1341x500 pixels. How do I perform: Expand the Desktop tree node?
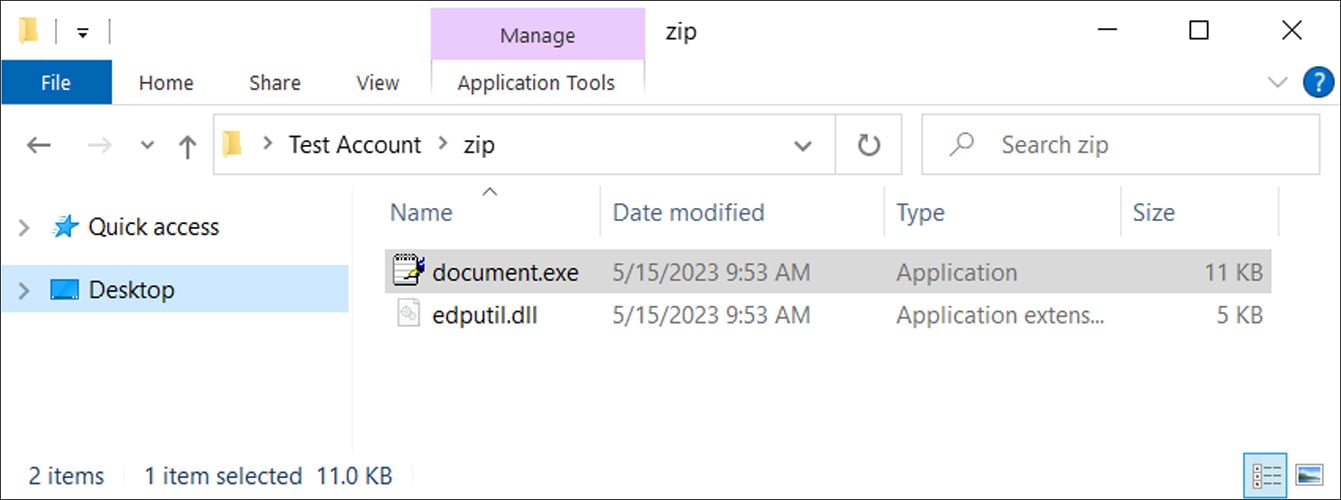pyautogui.click(x=24, y=291)
